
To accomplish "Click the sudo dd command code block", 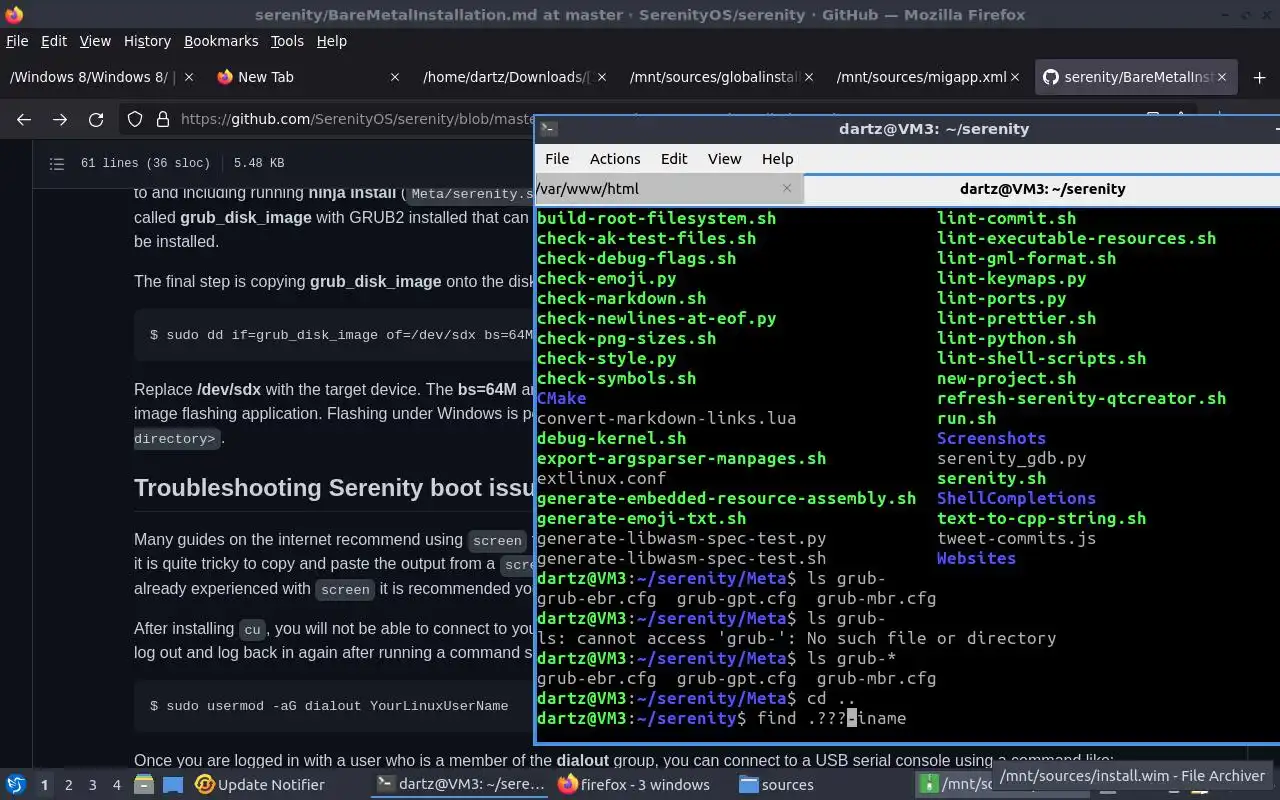I will [x=334, y=334].
